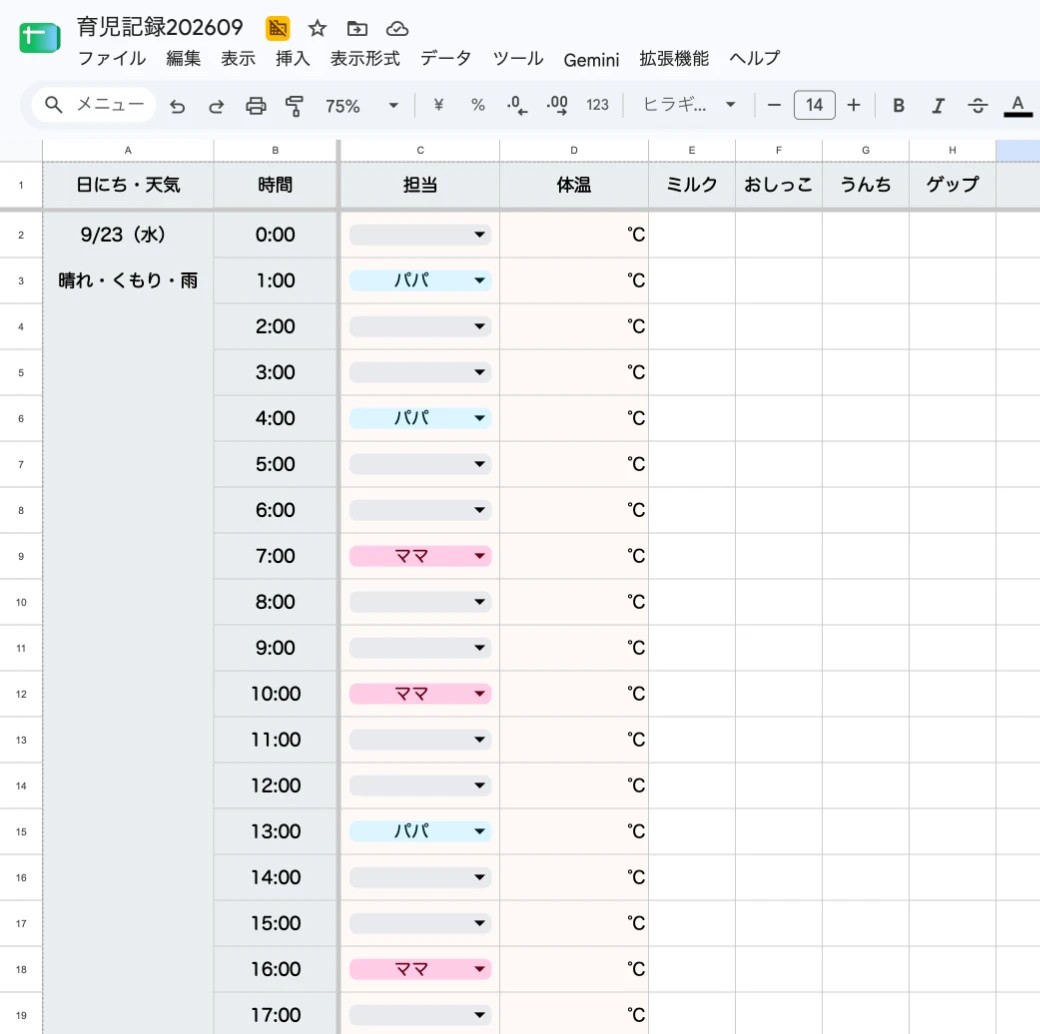Click the font size field showing 14

coord(814,105)
